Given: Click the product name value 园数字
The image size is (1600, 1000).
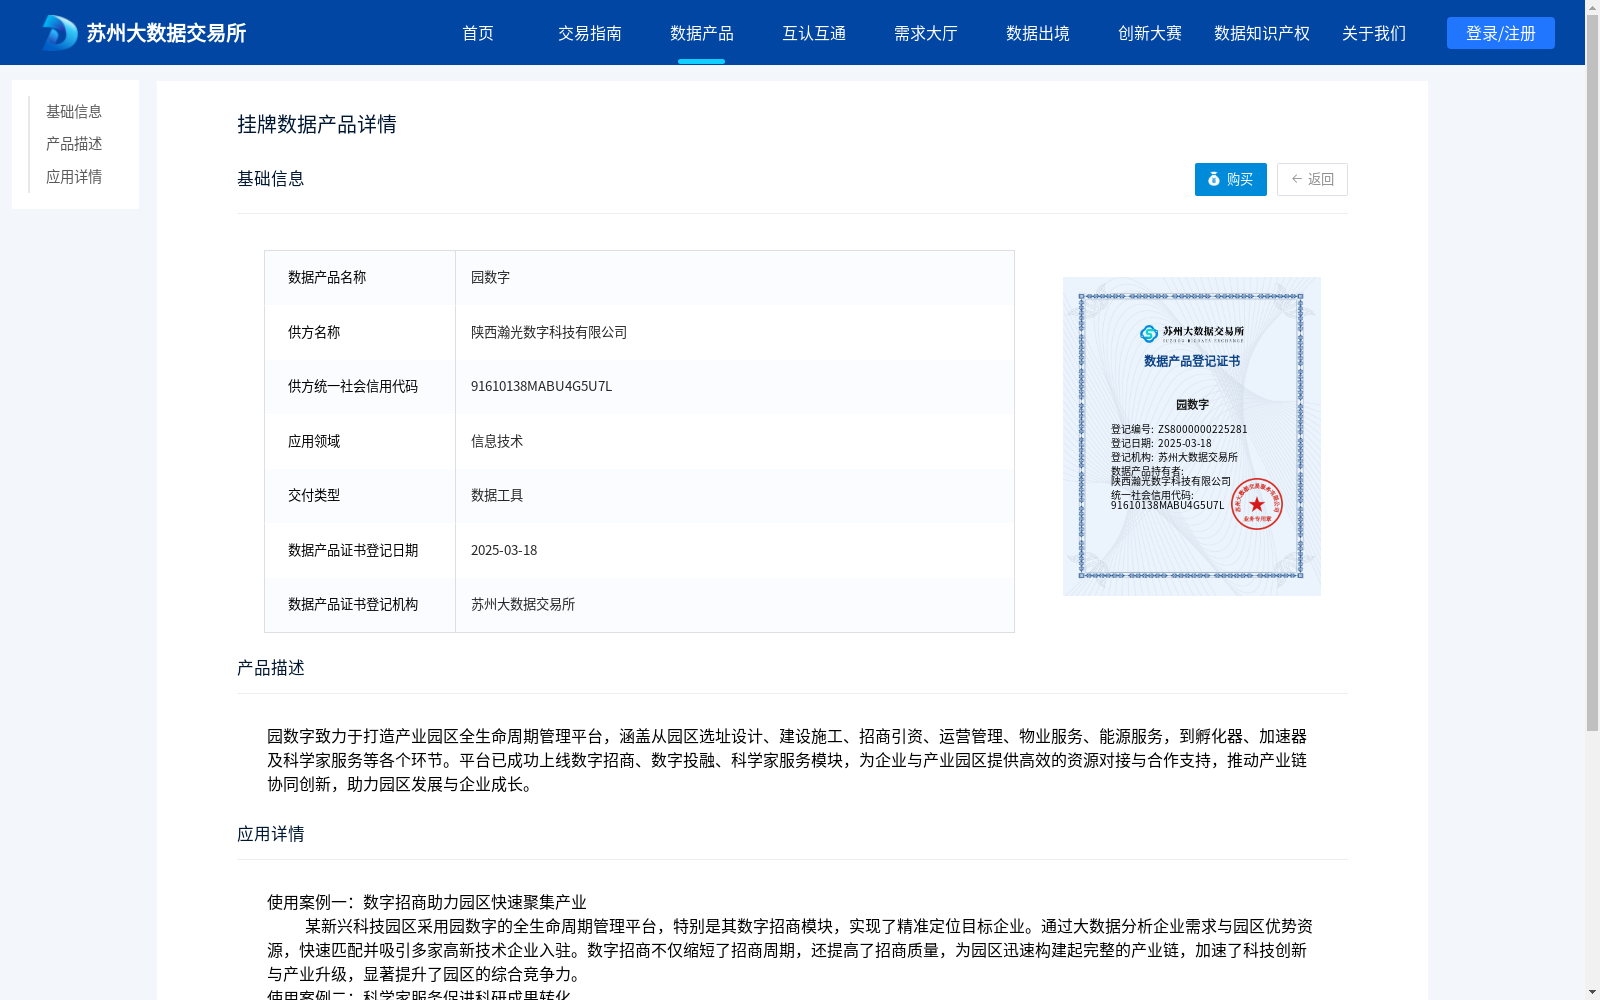Looking at the screenshot, I should click(x=490, y=277).
